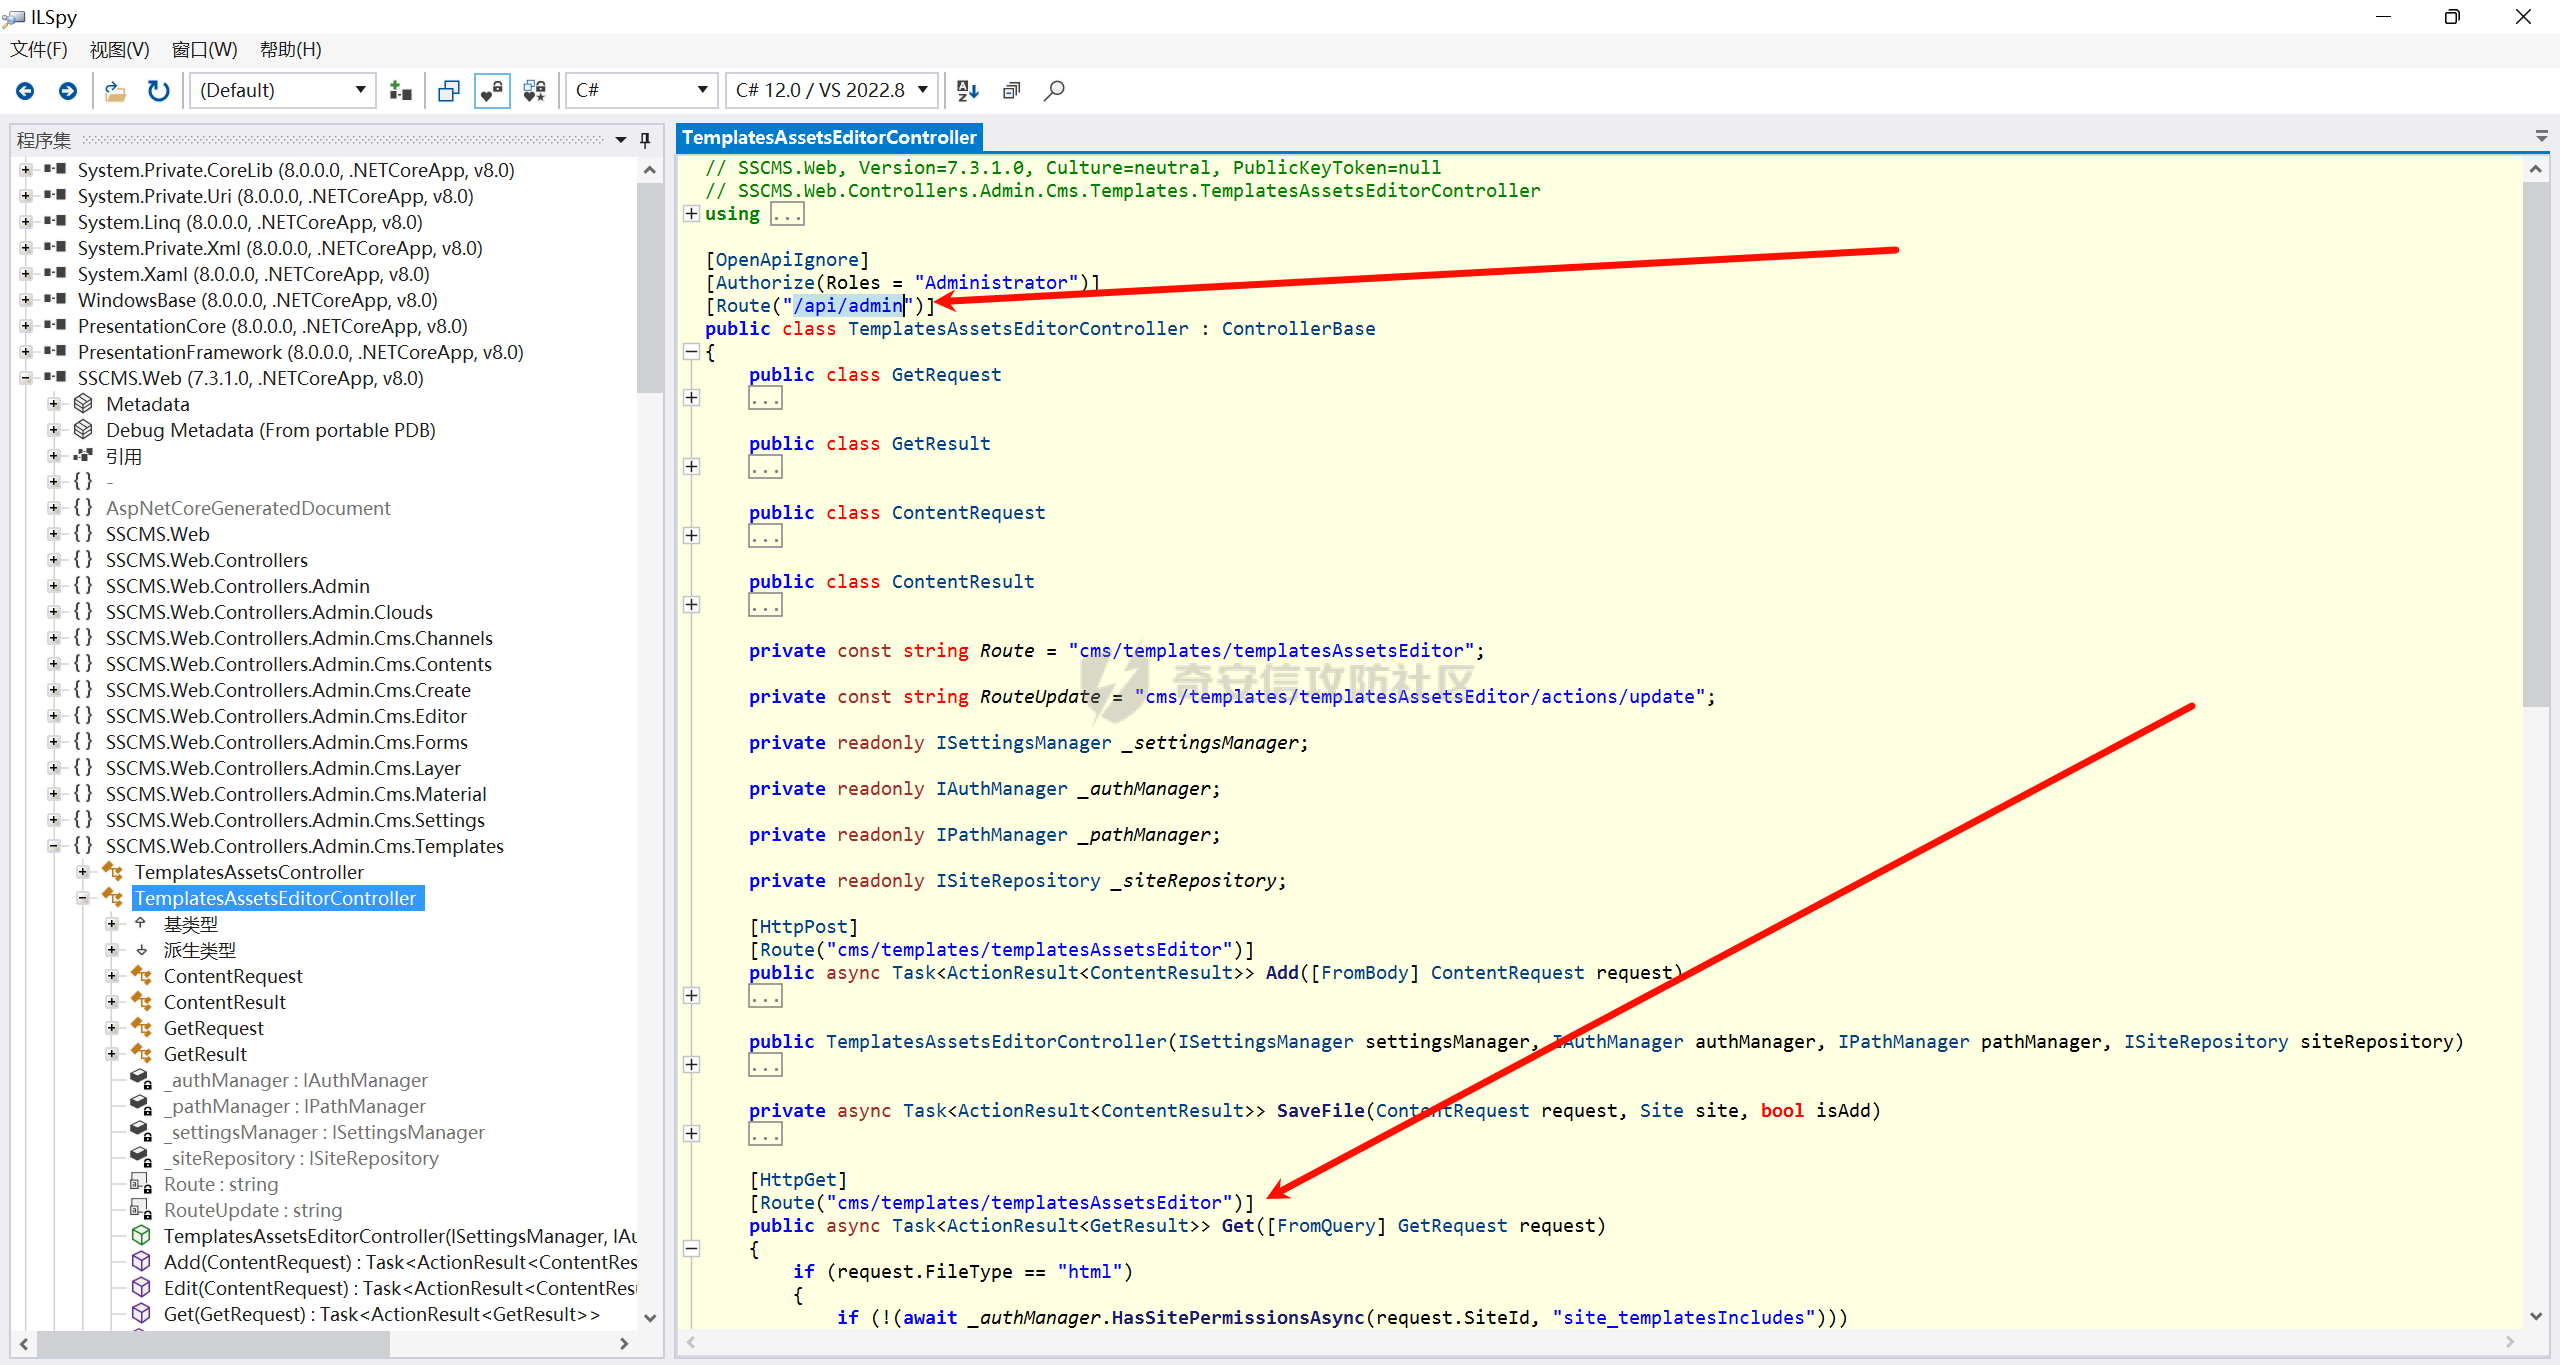Open the assemblies panel options dropdown arrow
Screen dimensions: 2560x1365
[621, 140]
